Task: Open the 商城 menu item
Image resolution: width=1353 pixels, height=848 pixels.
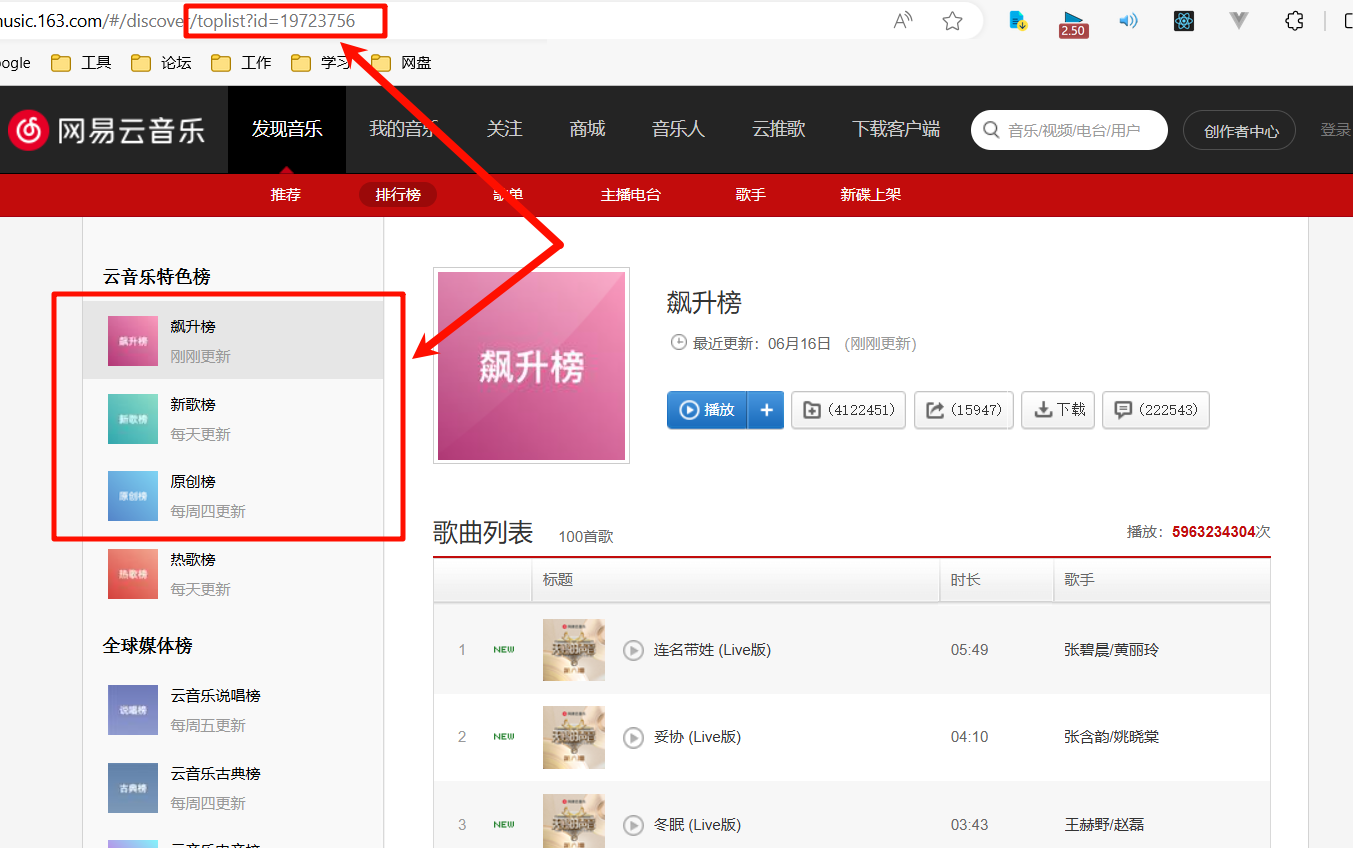Action: coord(587,129)
